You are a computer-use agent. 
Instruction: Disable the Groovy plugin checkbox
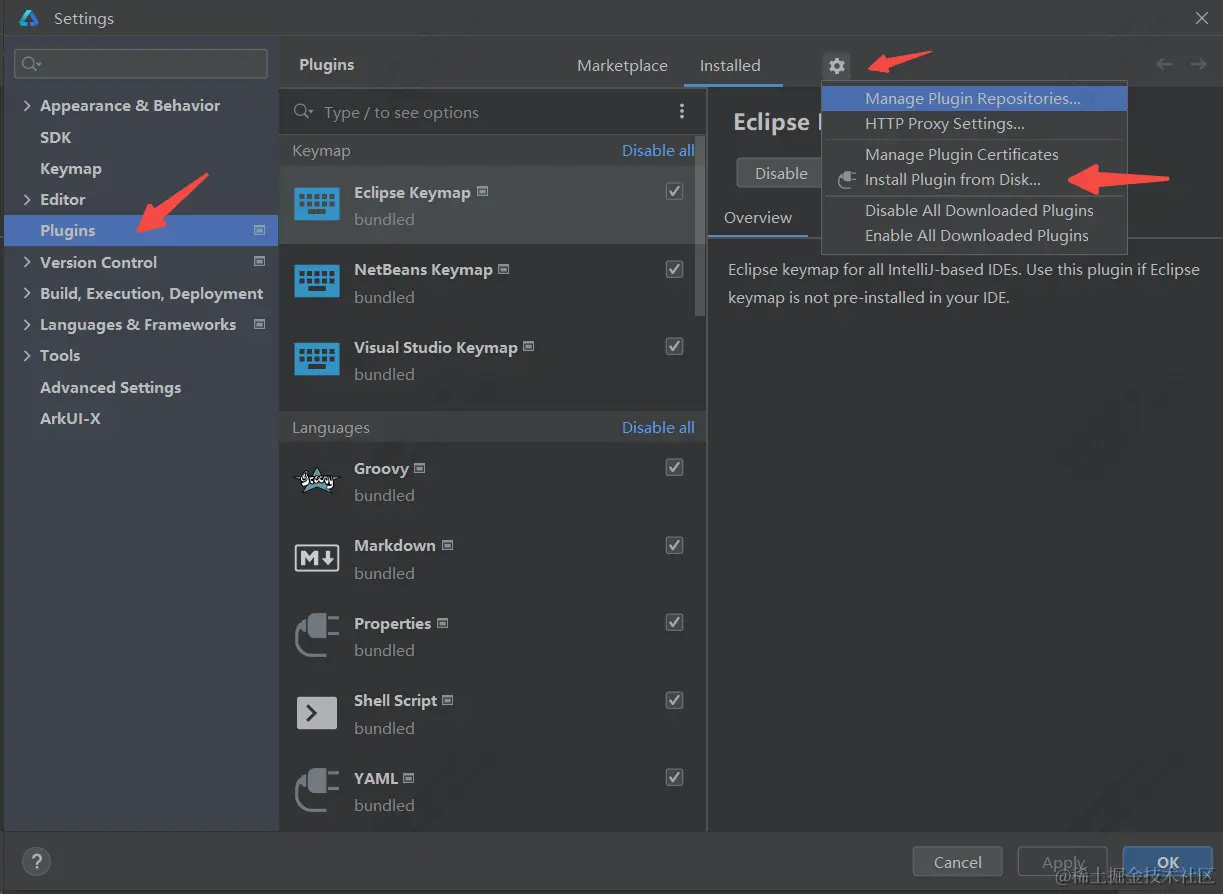point(675,467)
